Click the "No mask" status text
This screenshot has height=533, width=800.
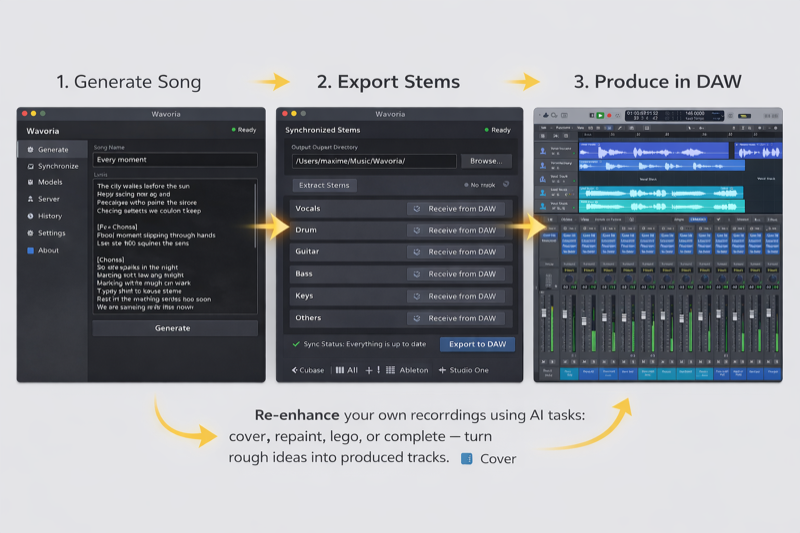point(482,185)
